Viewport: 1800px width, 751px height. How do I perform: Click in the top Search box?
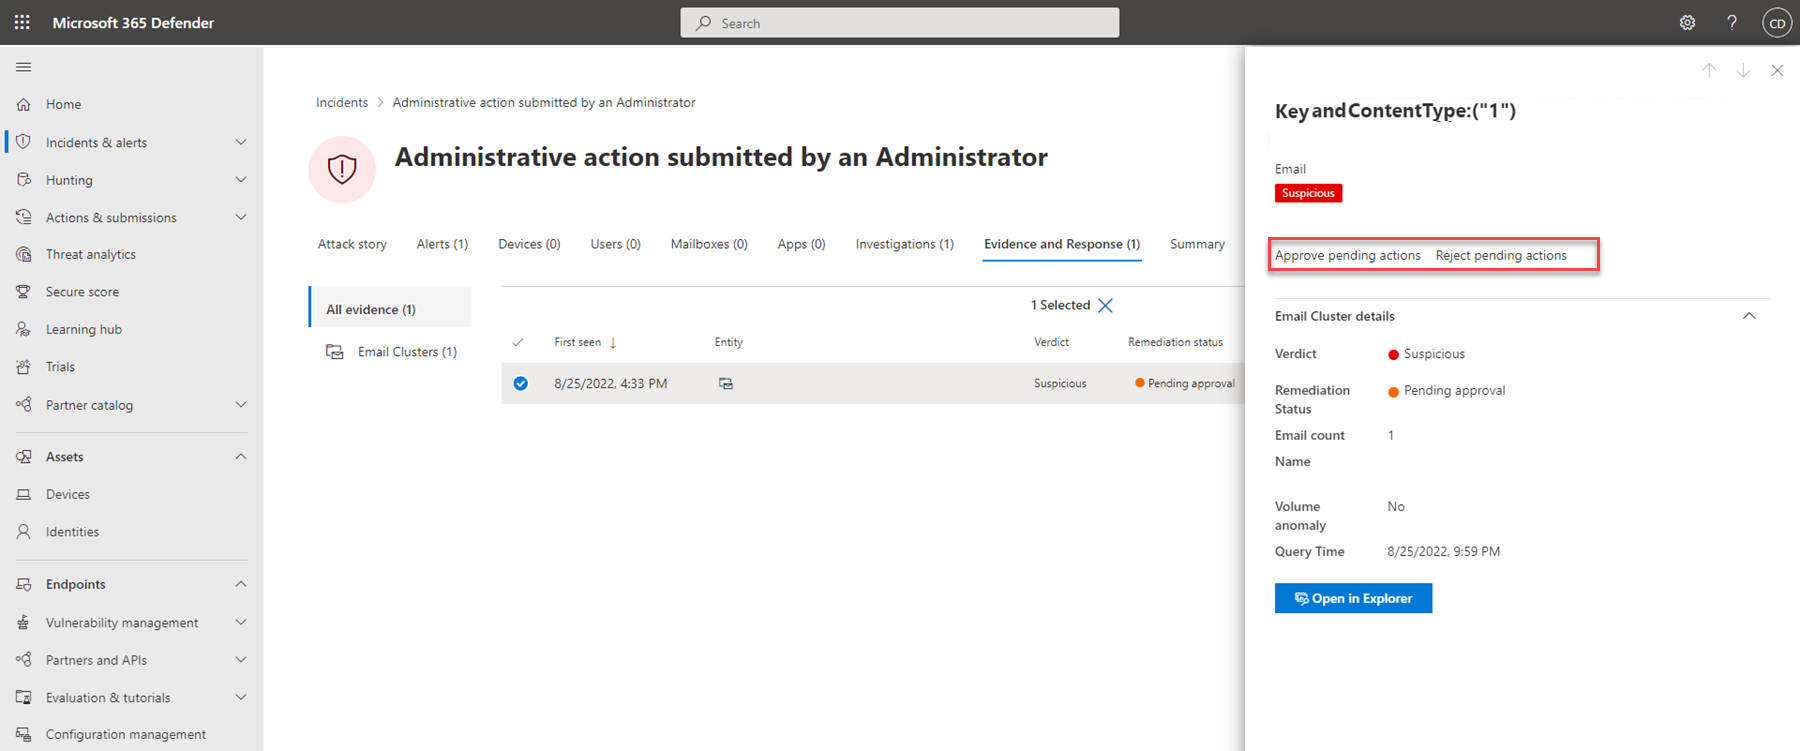point(899,23)
